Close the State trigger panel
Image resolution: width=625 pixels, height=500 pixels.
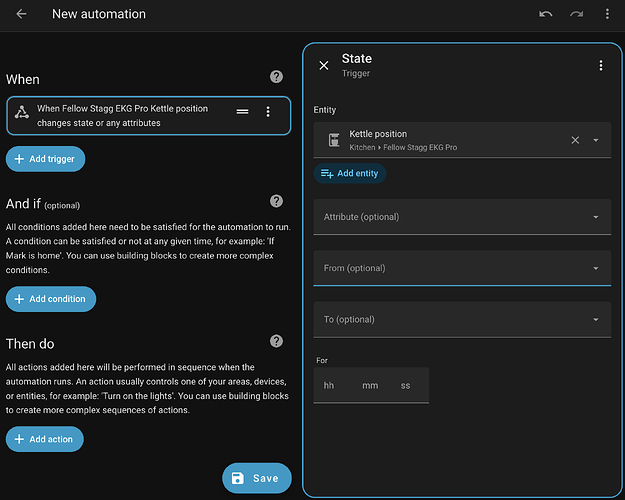click(323, 65)
